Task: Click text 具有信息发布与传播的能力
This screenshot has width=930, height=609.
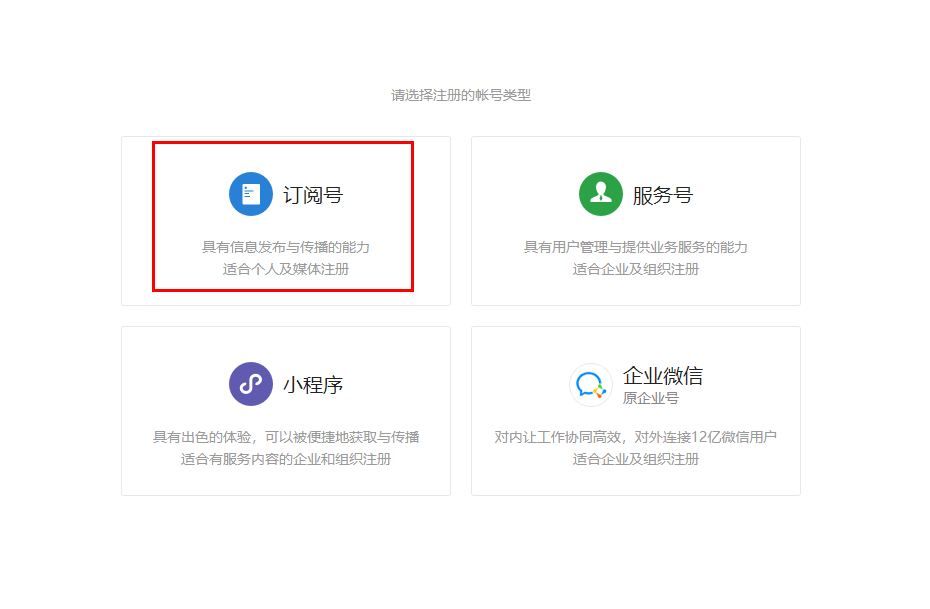Action: click(286, 247)
